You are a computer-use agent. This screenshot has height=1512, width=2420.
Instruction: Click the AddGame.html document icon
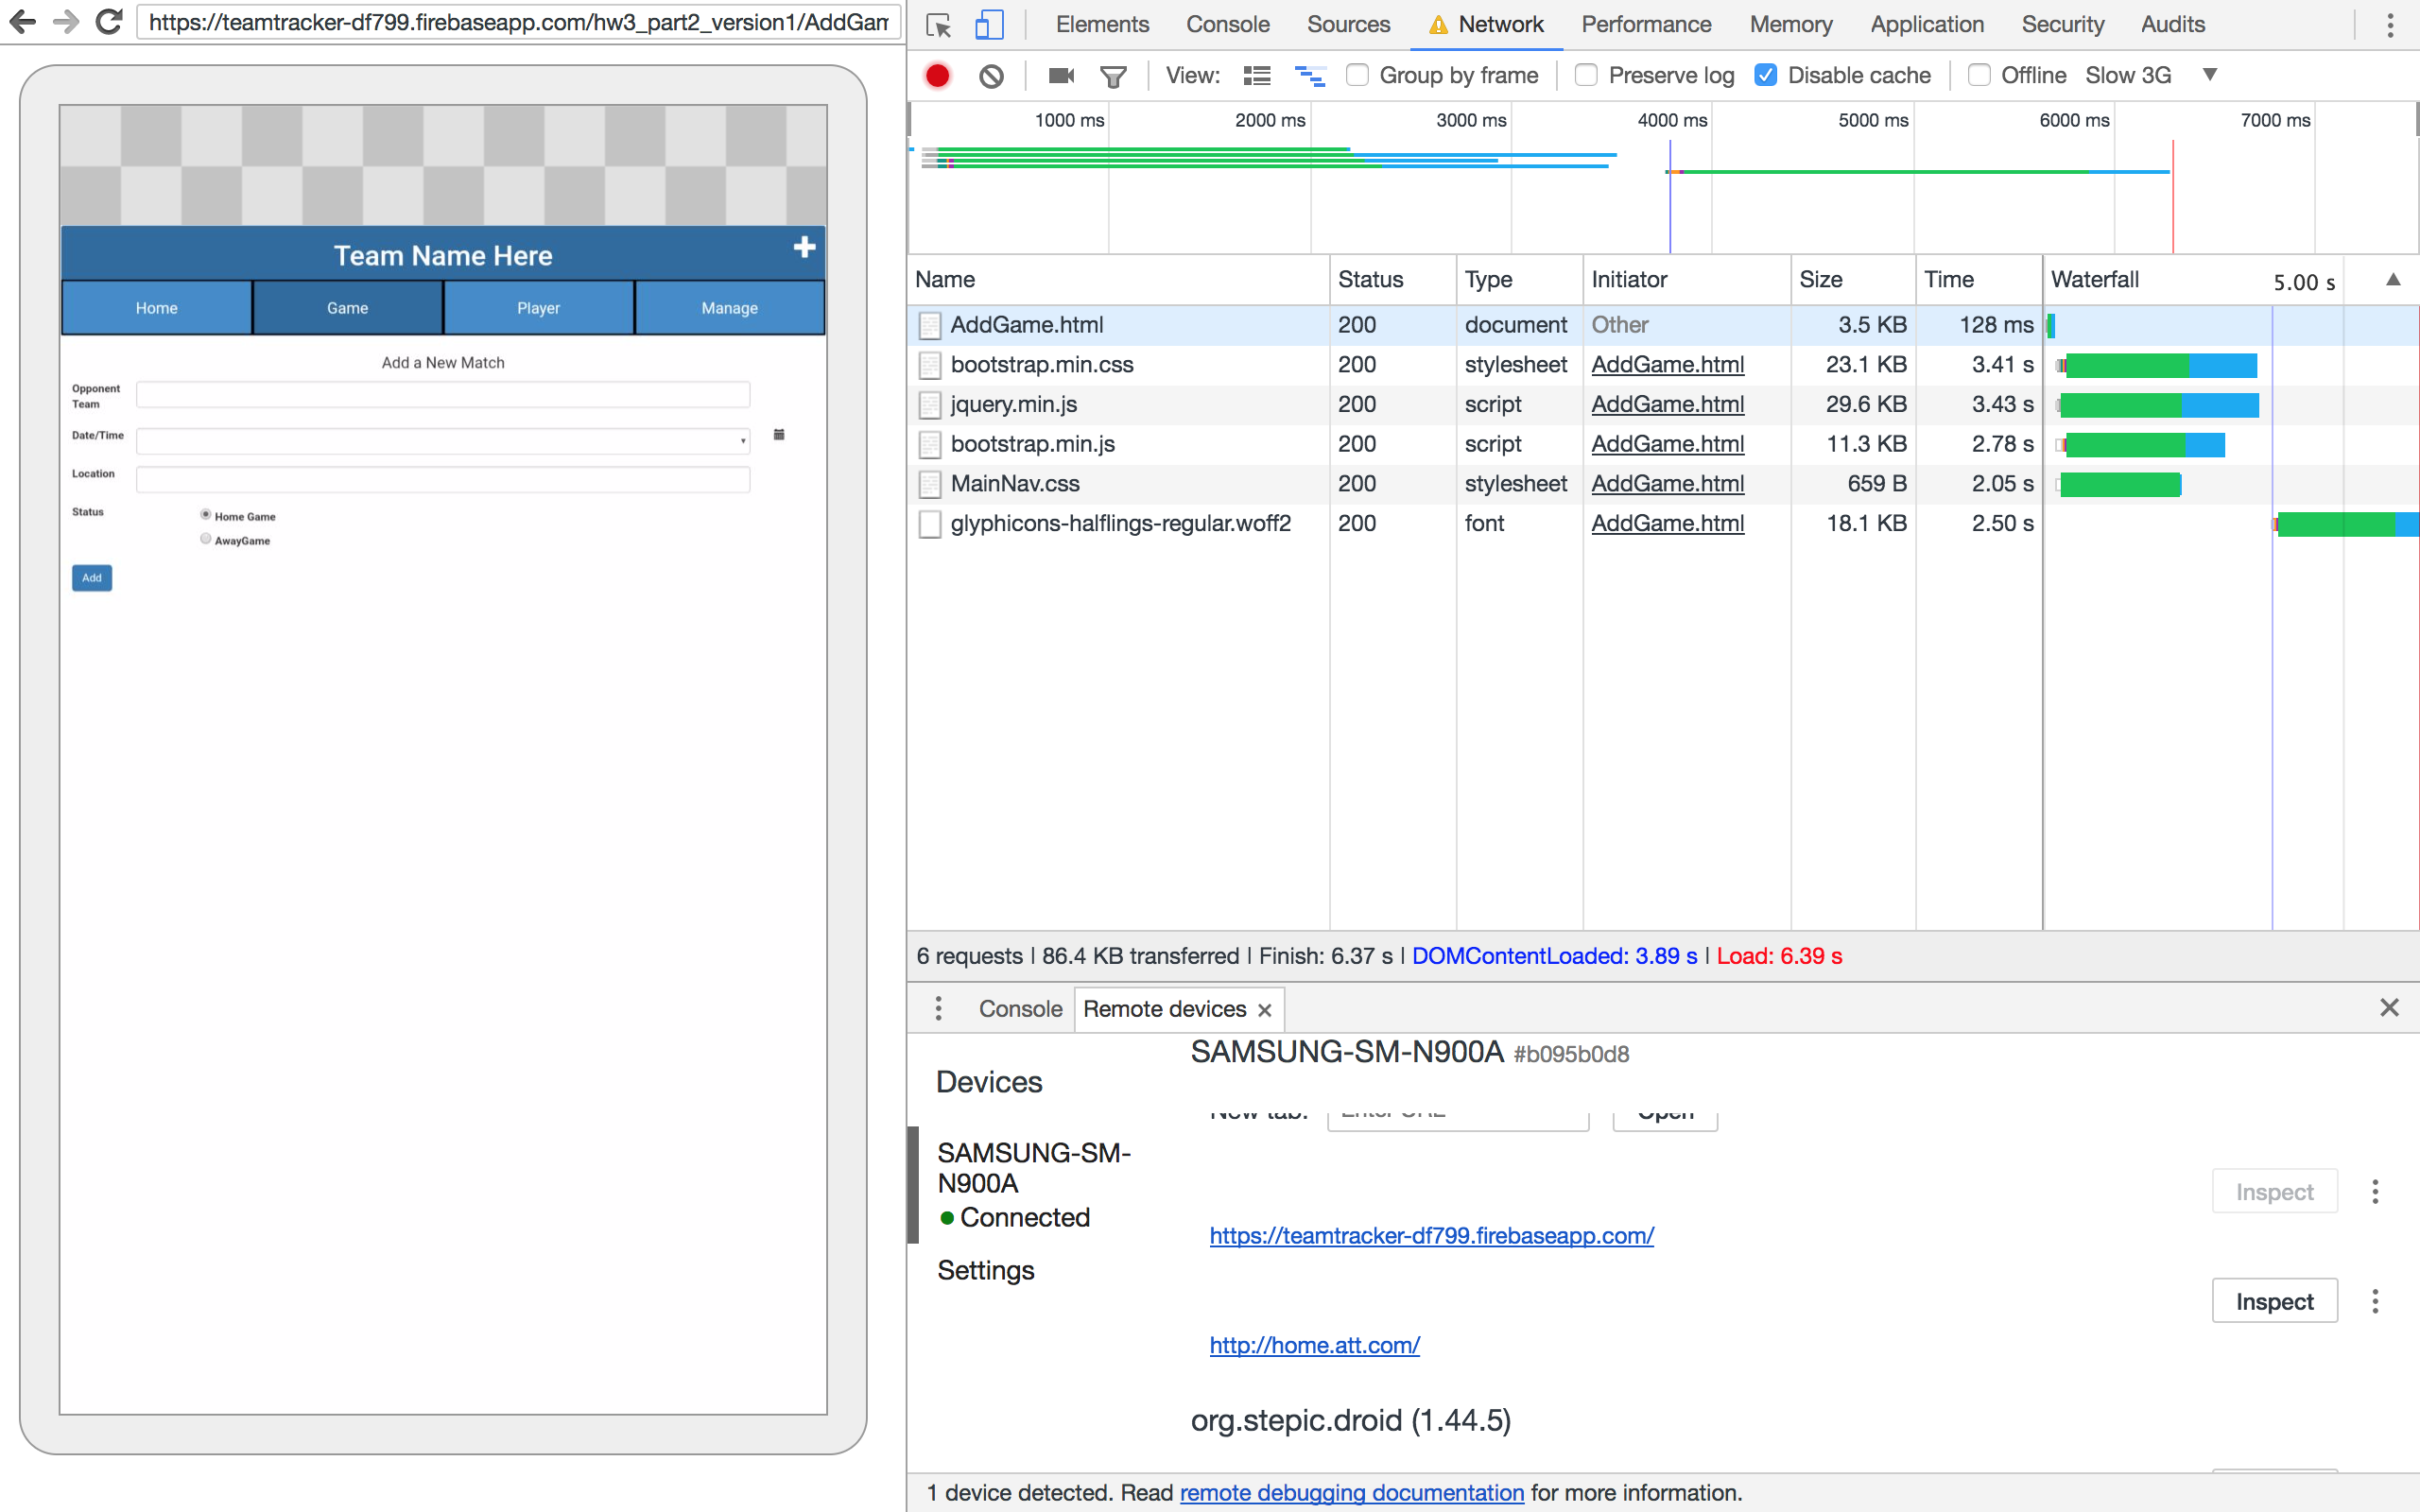930,325
